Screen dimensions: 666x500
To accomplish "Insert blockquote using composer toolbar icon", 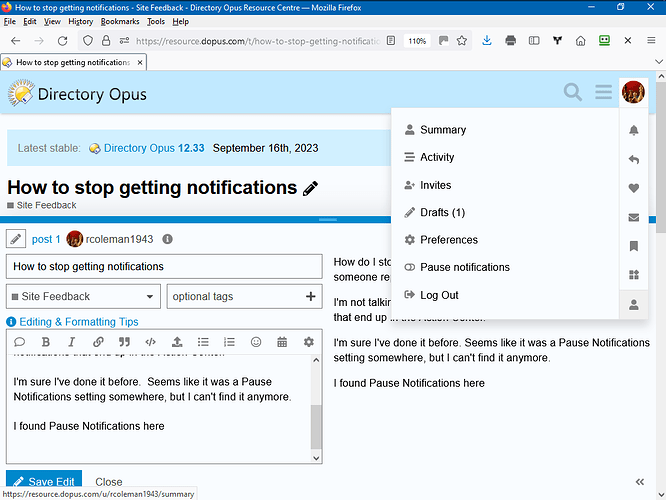I will pyautogui.click(x=124, y=342).
